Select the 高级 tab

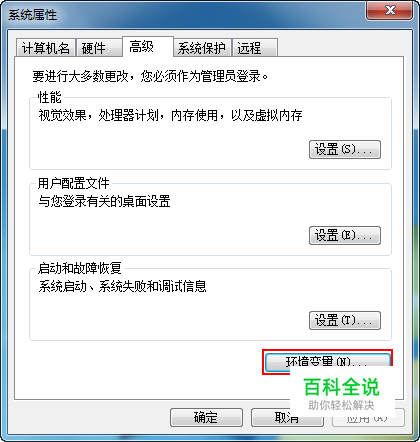click(148, 47)
